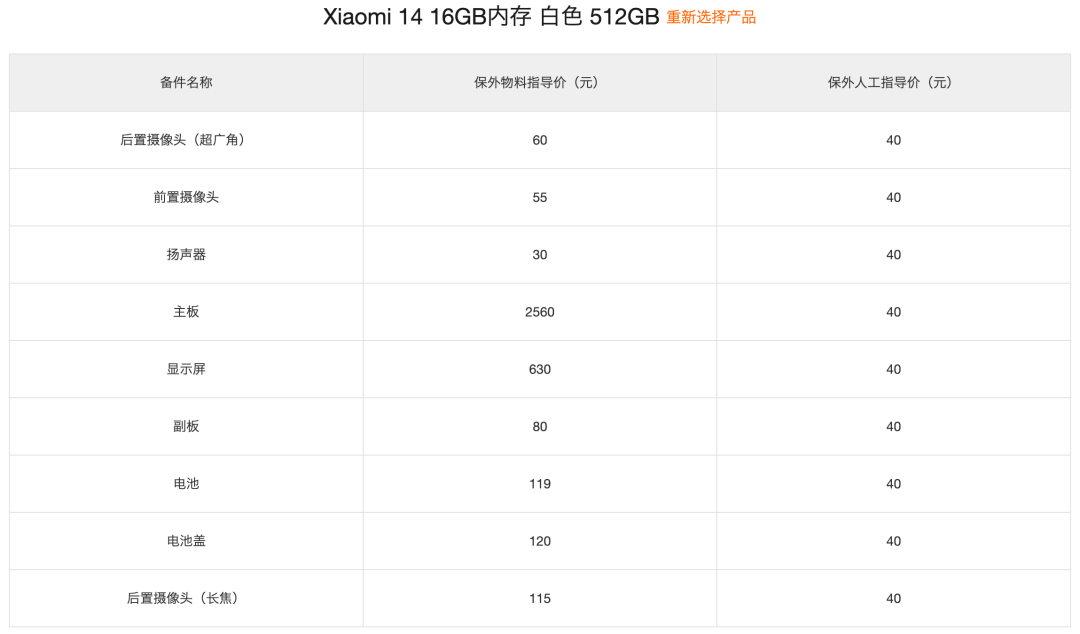Click the 前置摄像头 part name cell
Screen dimensions: 1080x634
coord(186,197)
